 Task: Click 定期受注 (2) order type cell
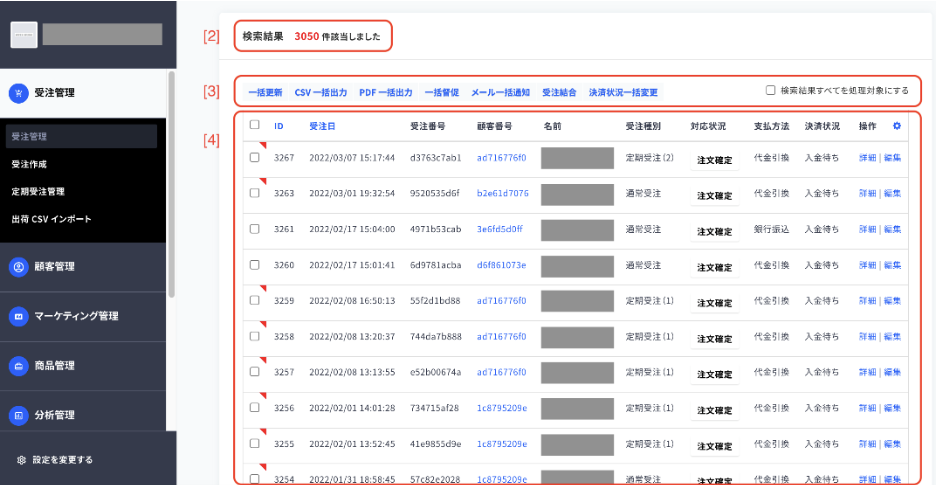[649, 158]
